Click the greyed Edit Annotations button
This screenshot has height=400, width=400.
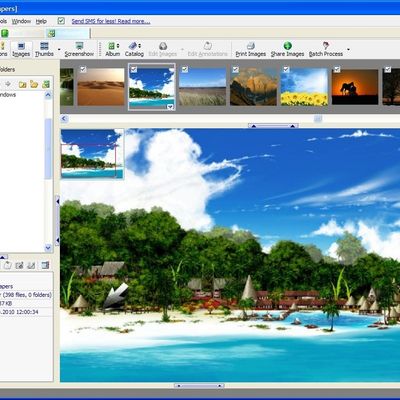coord(207,49)
